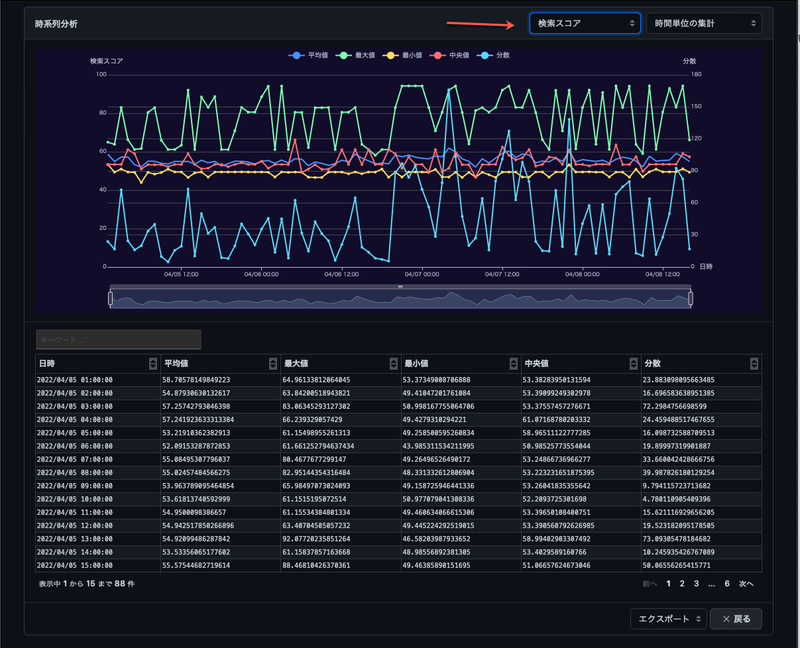Open the 検索スコア metric dropdown
The image size is (800, 648).
tap(584, 22)
